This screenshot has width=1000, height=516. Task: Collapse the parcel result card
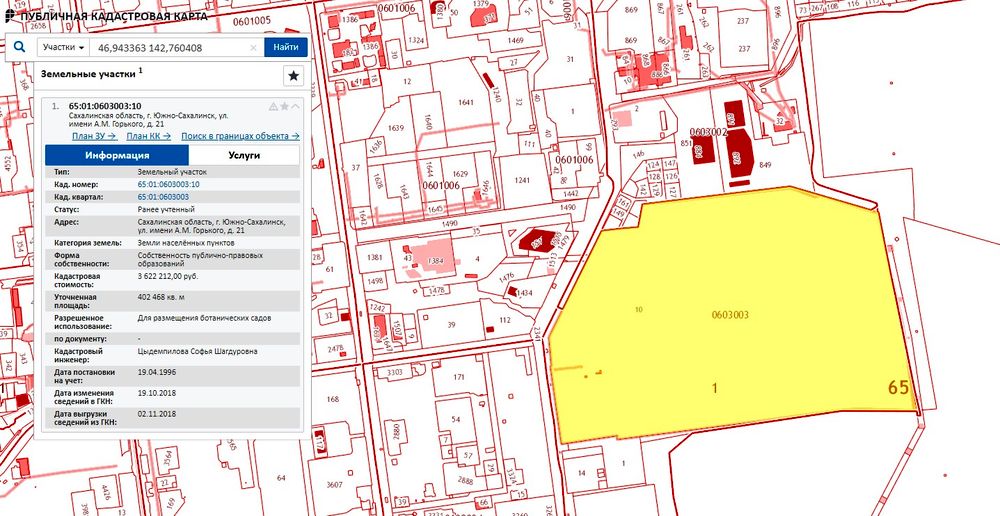point(295,106)
